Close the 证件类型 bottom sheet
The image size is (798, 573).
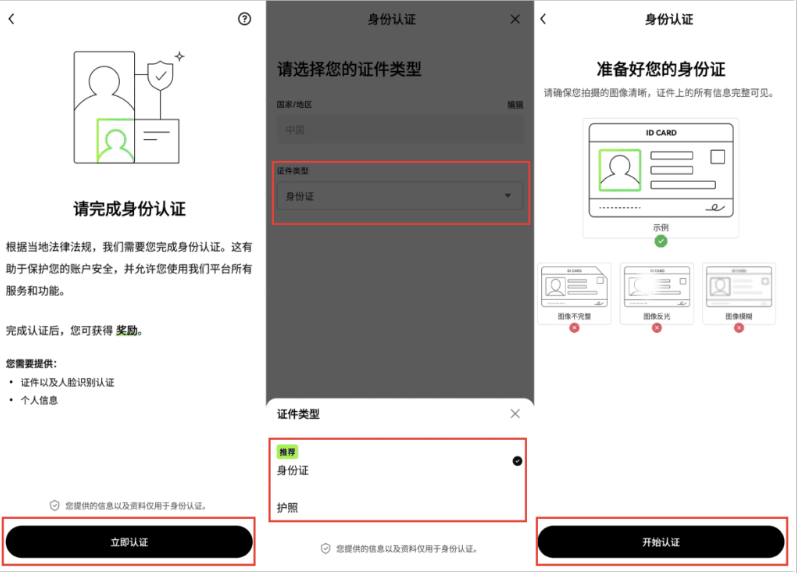[x=515, y=413]
